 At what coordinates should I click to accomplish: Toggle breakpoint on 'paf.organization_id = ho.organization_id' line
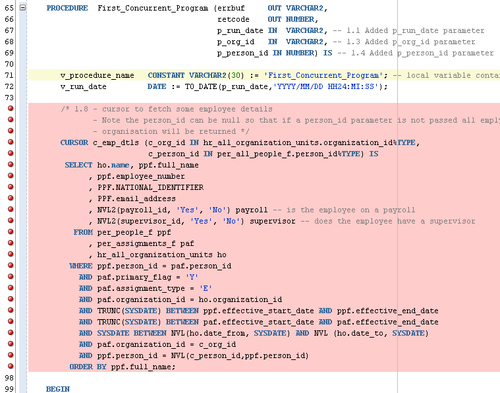point(11,299)
